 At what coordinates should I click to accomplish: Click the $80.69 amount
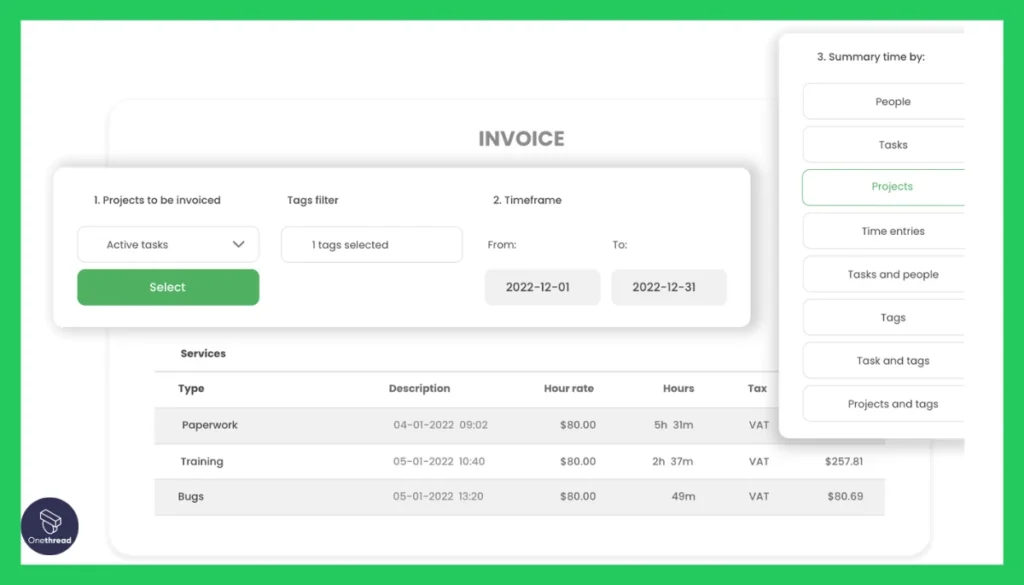(845, 496)
